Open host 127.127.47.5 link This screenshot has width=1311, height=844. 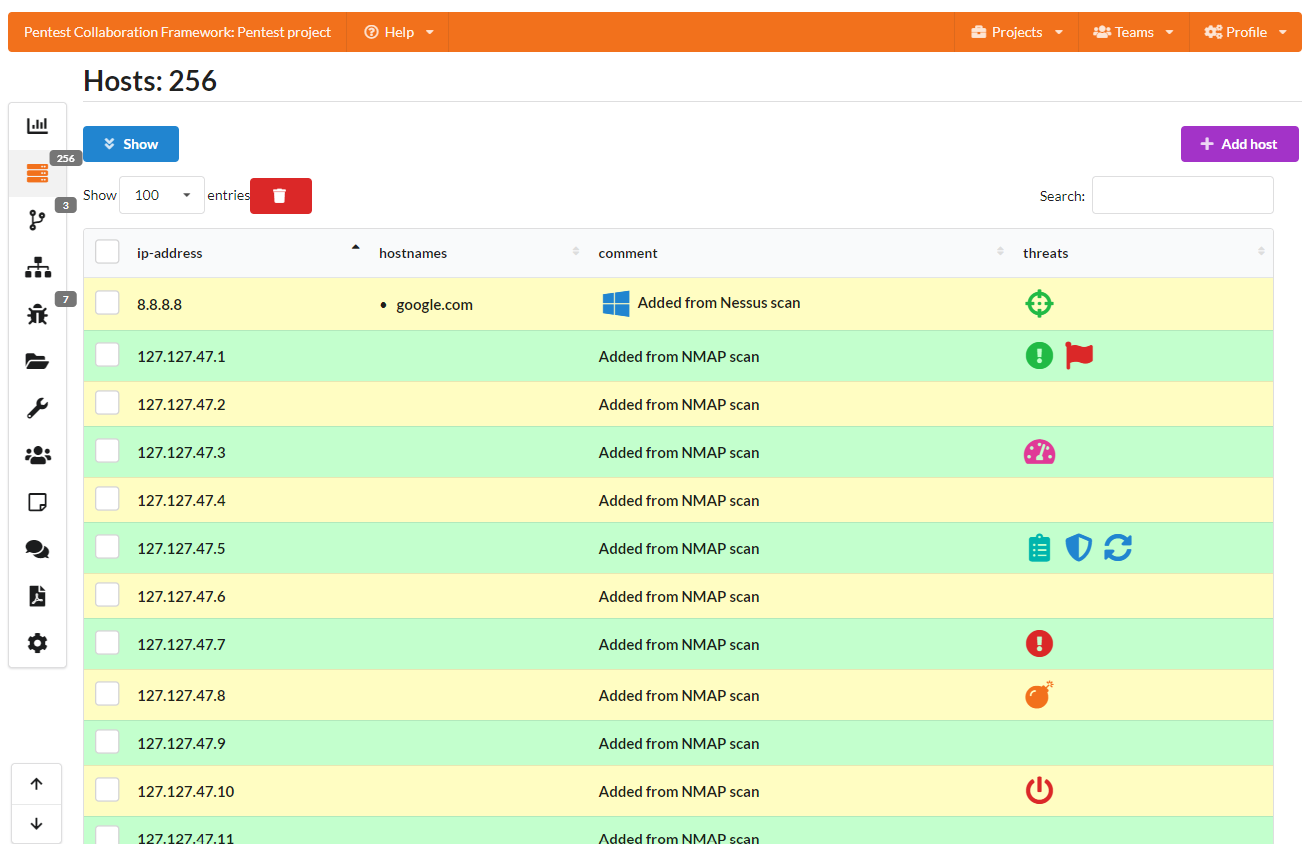point(181,548)
